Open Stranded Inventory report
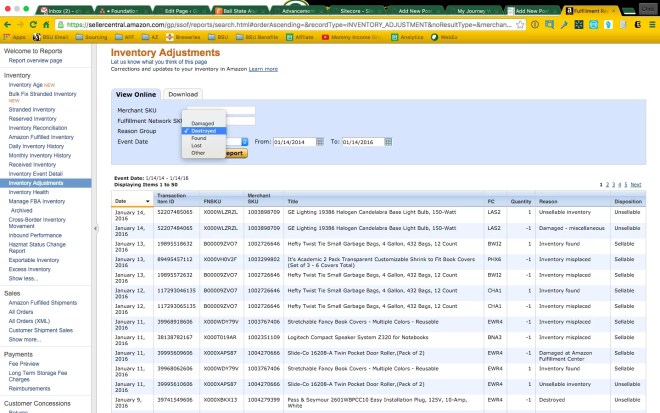This screenshot has height=413, width=660. pos(32,109)
